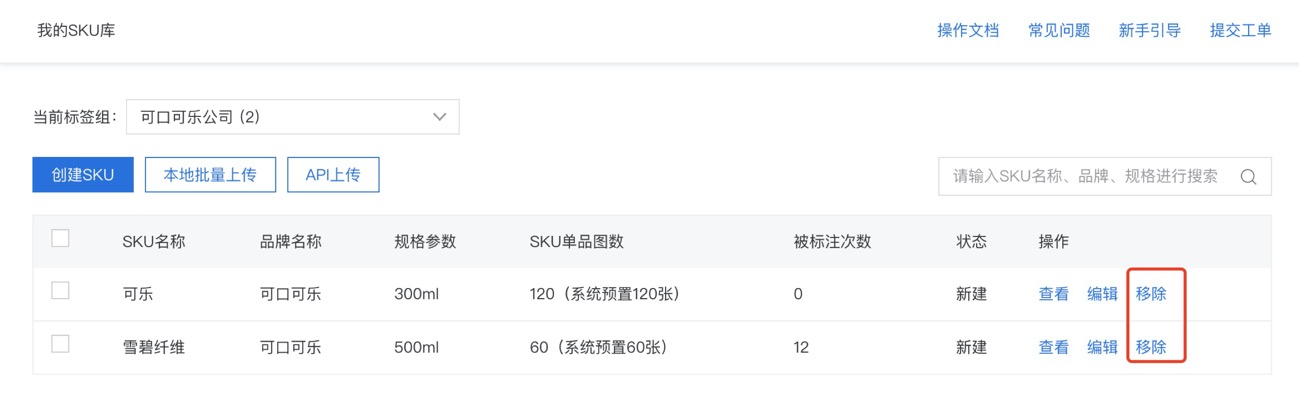Open the API上传 option
This screenshot has width=1299, height=394.
click(x=333, y=175)
